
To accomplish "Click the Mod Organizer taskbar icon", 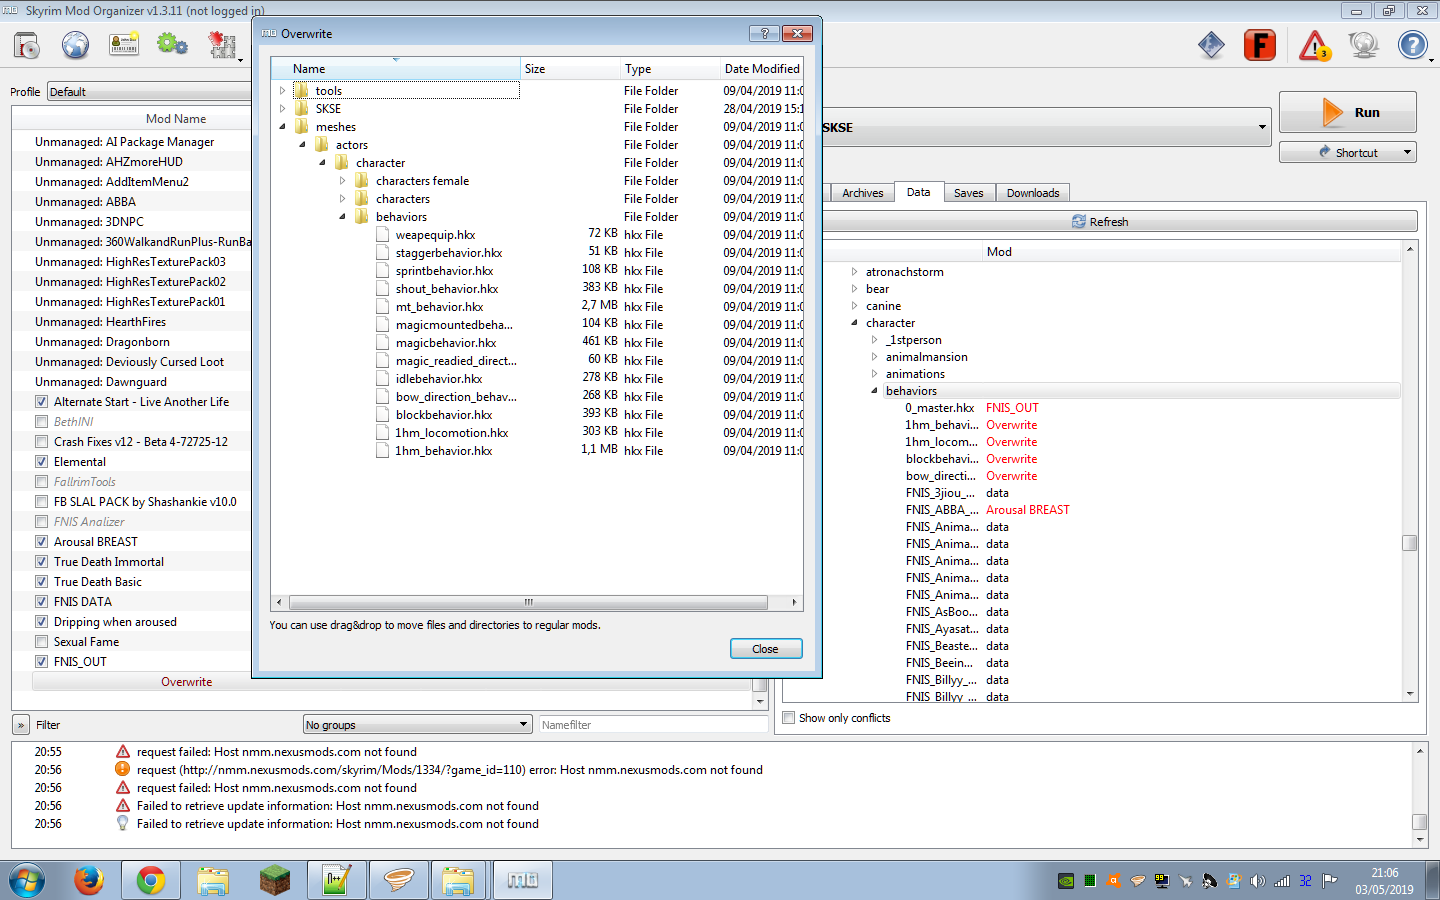I will tap(522, 880).
